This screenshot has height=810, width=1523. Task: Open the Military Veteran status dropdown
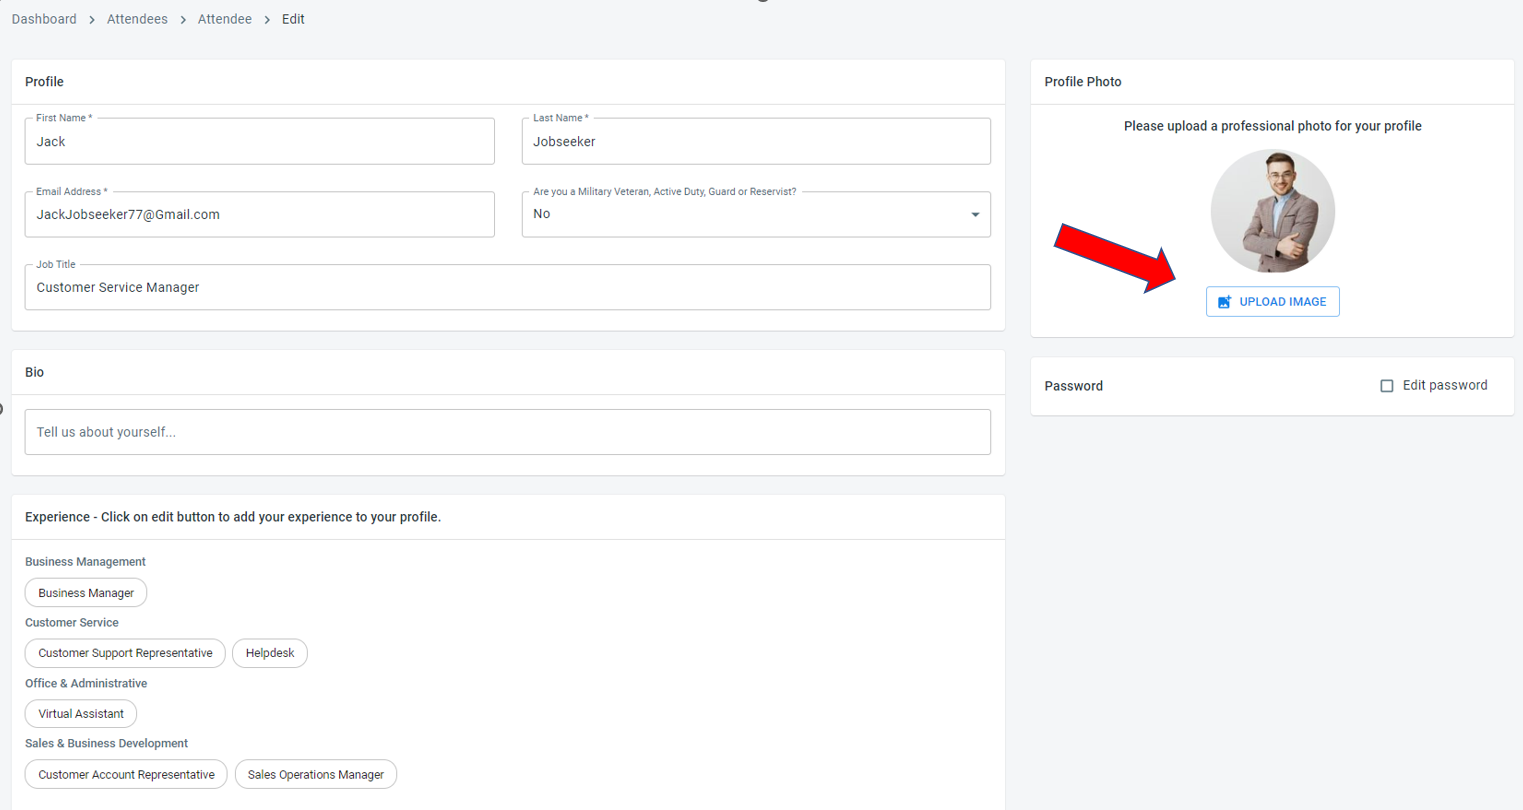[x=756, y=214]
